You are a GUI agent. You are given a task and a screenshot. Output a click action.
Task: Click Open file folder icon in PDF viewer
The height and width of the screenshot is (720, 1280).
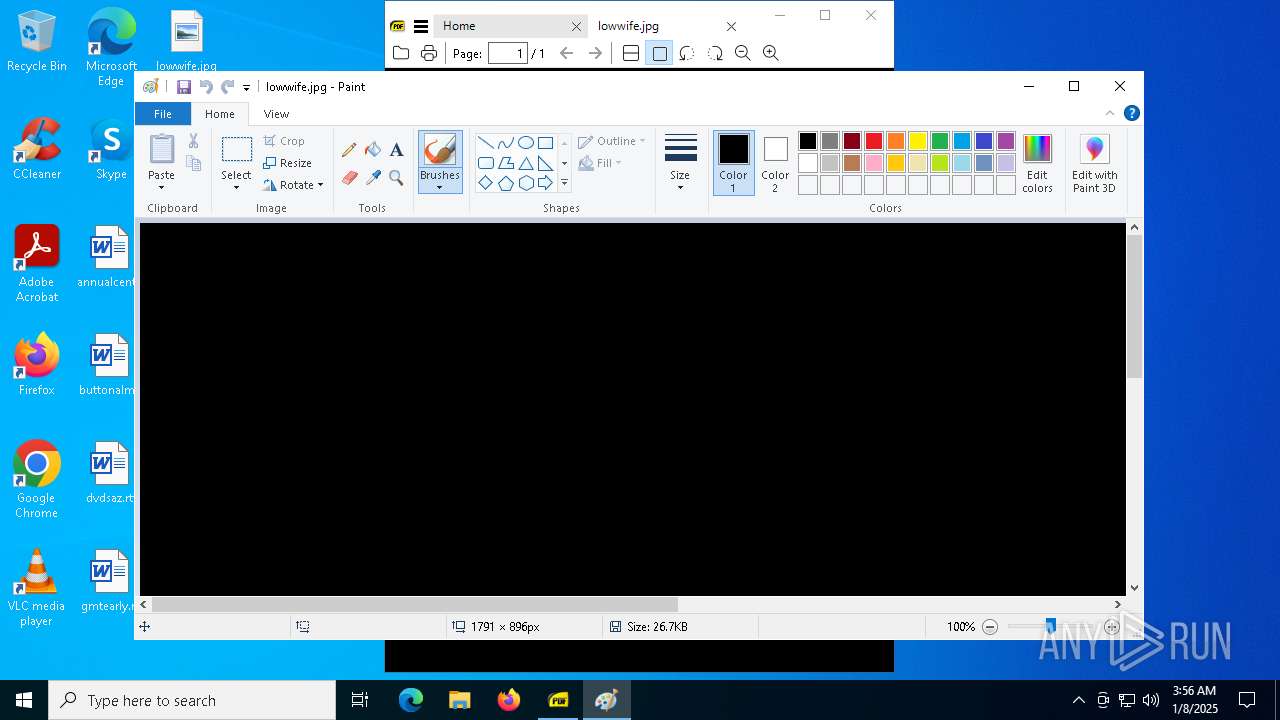pos(401,53)
